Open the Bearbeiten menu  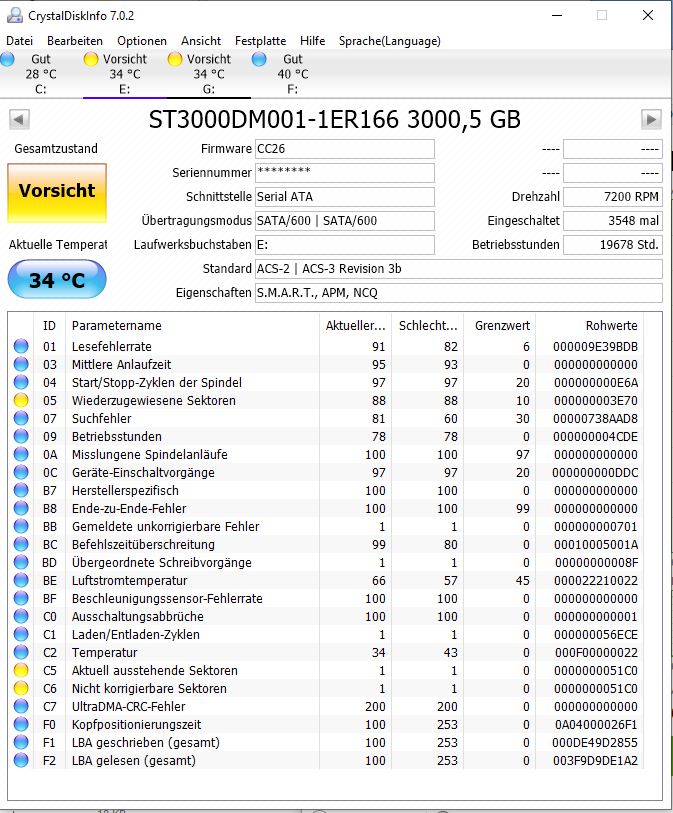click(75, 41)
